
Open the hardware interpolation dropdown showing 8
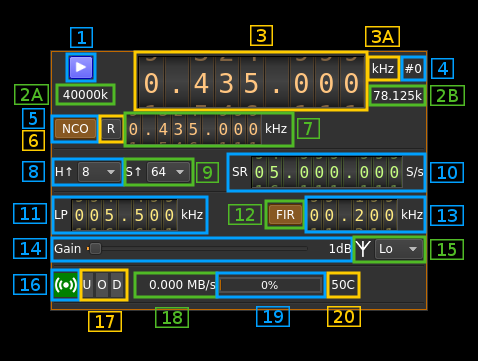[x=99, y=172]
